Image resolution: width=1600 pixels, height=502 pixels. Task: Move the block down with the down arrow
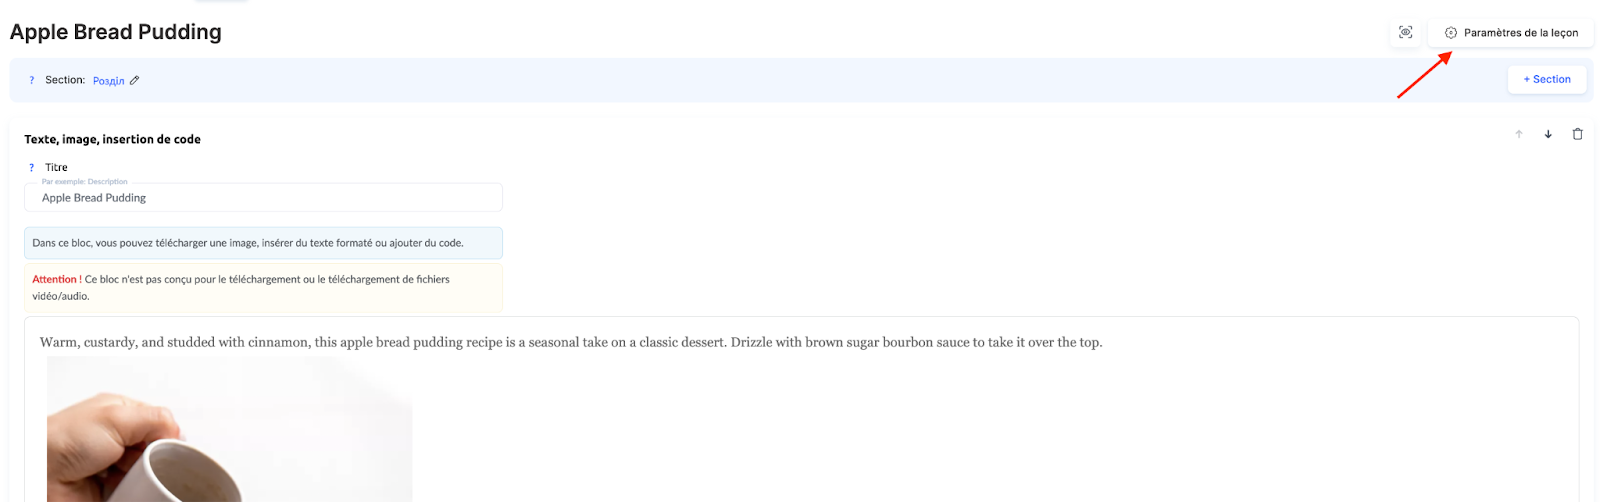pos(1548,134)
